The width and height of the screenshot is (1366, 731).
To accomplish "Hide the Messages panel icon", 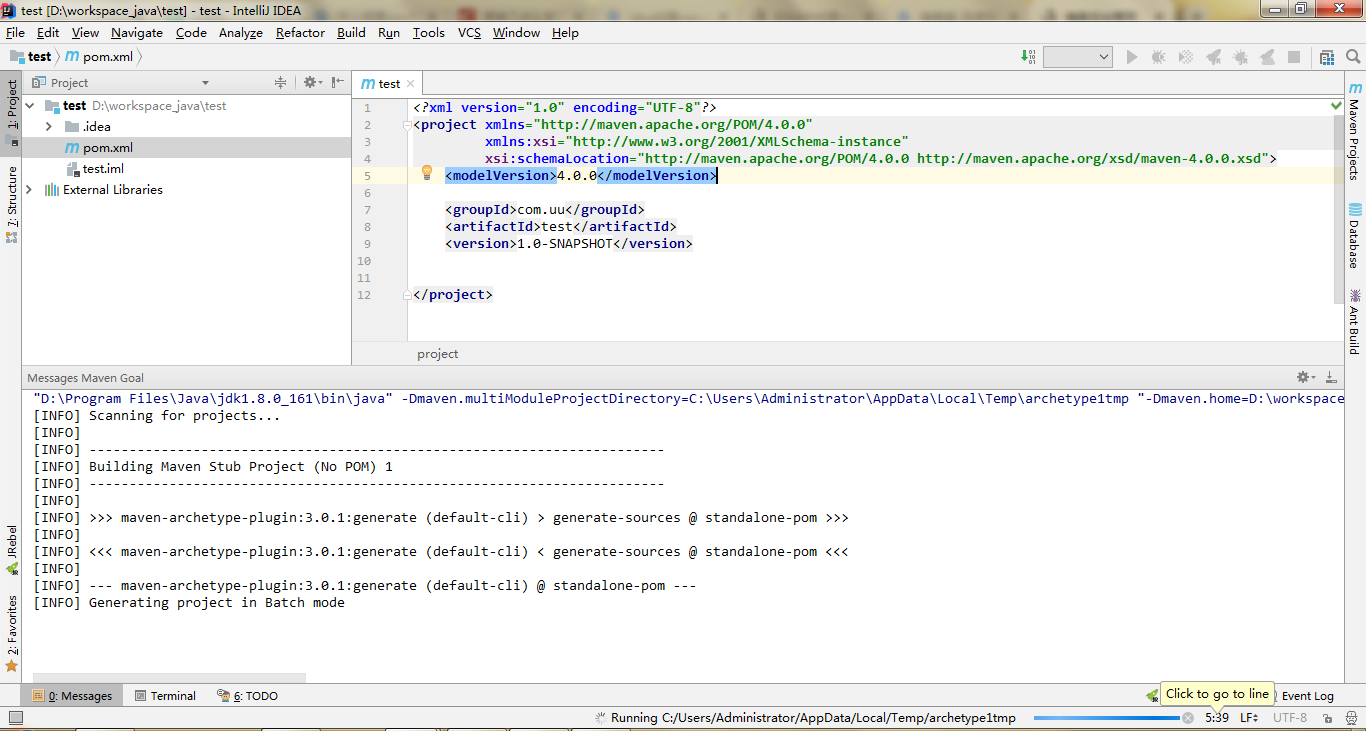I will (x=1331, y=377).
